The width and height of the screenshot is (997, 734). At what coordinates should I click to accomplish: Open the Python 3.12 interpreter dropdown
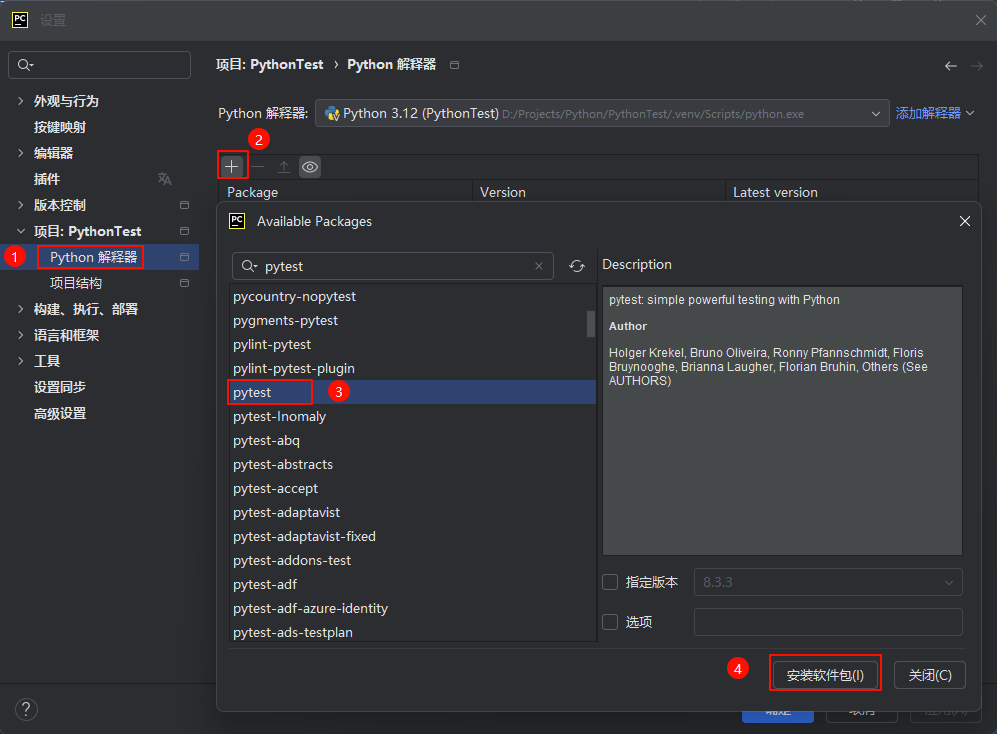tap(602, 113)
